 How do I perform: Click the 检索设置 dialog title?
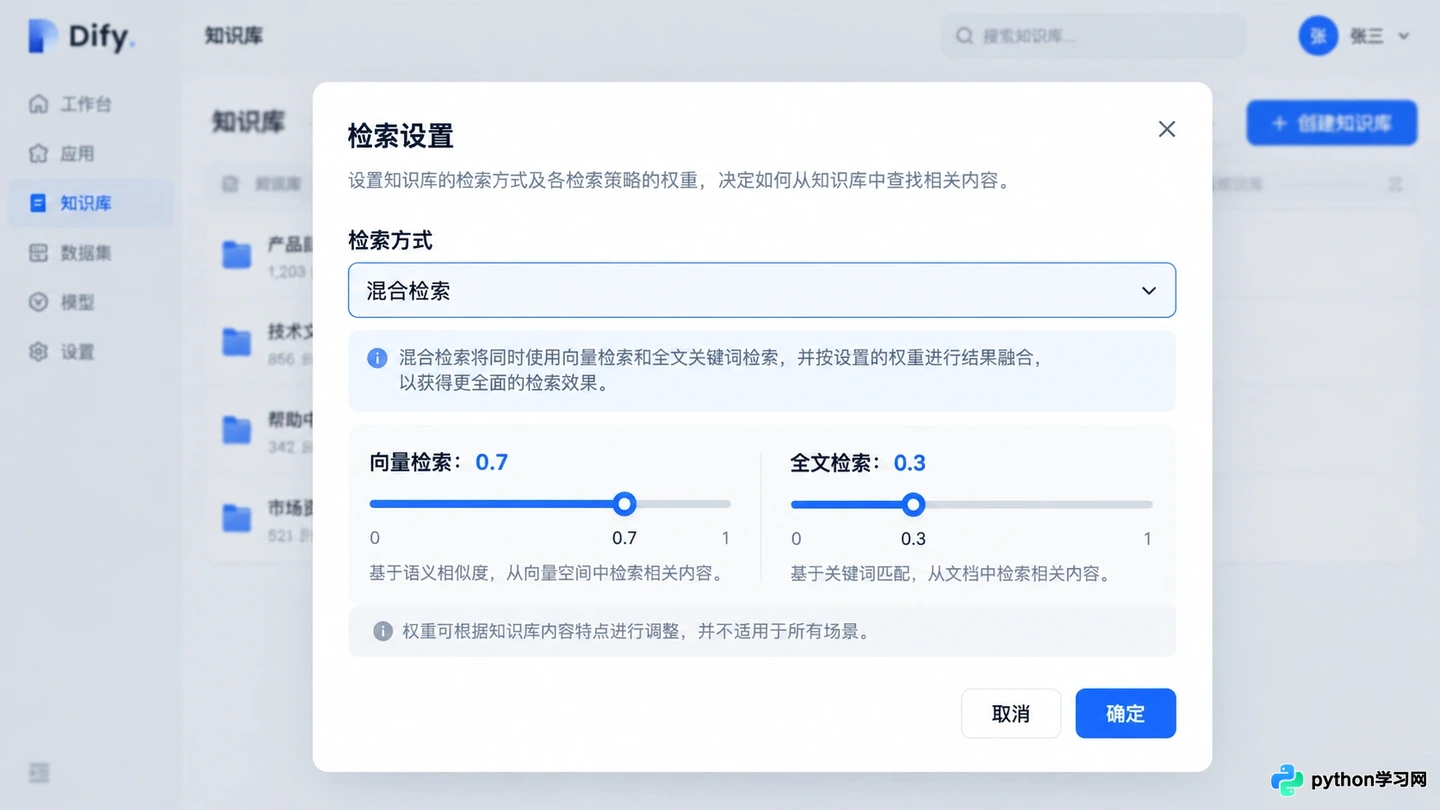coord(401,136)
